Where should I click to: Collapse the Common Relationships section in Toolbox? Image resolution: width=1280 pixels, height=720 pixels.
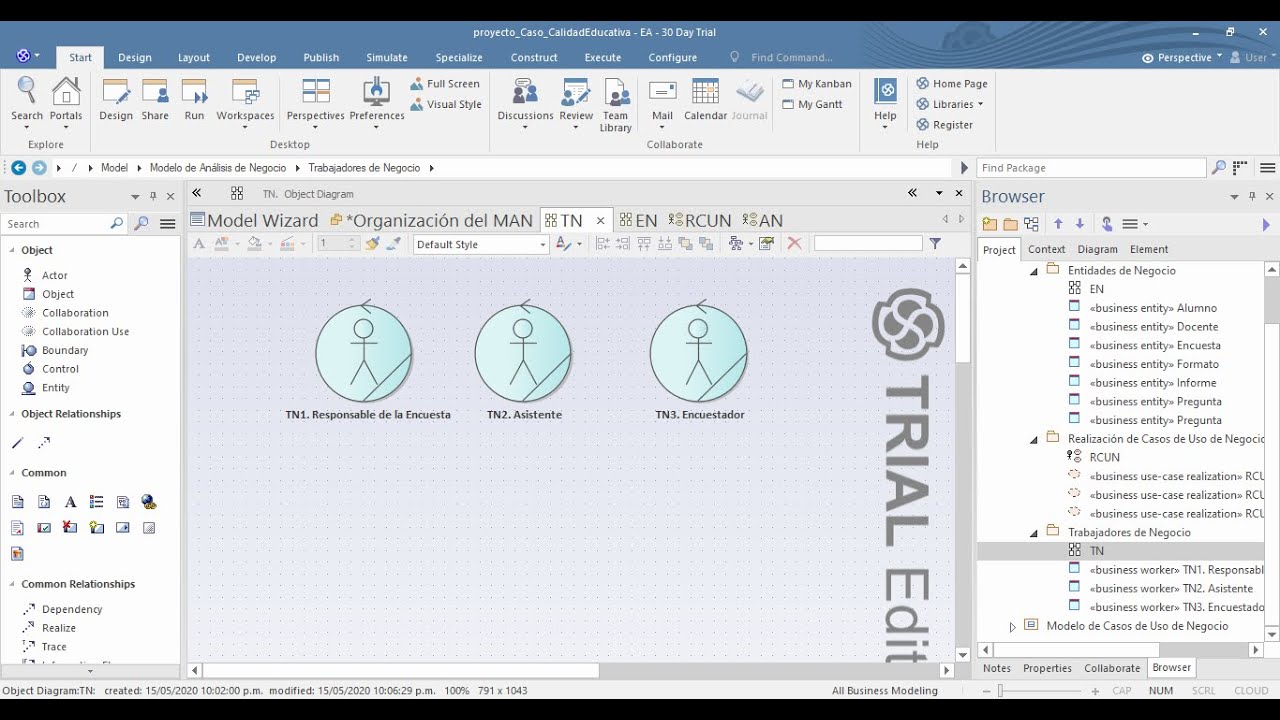pos(12,584)
